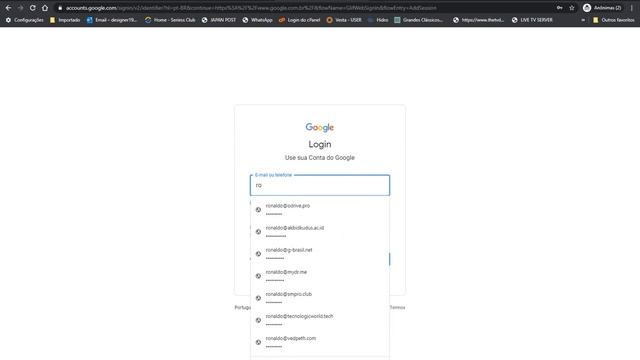Click the key icon beside ronaldo@tecnologicworld.tech
Image resolution: width=640 pixels, height=360 pixels.
[258, 320]
